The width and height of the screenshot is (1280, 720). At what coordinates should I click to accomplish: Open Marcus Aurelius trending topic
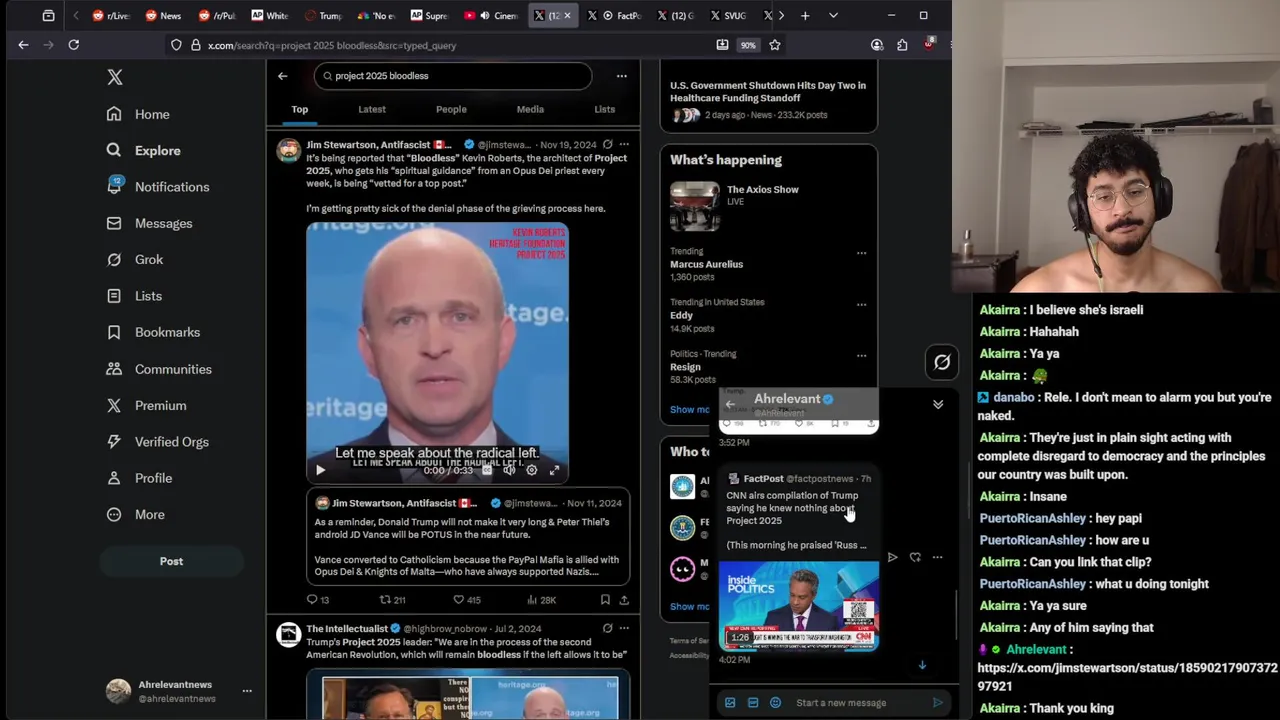(x=706, y=264)
